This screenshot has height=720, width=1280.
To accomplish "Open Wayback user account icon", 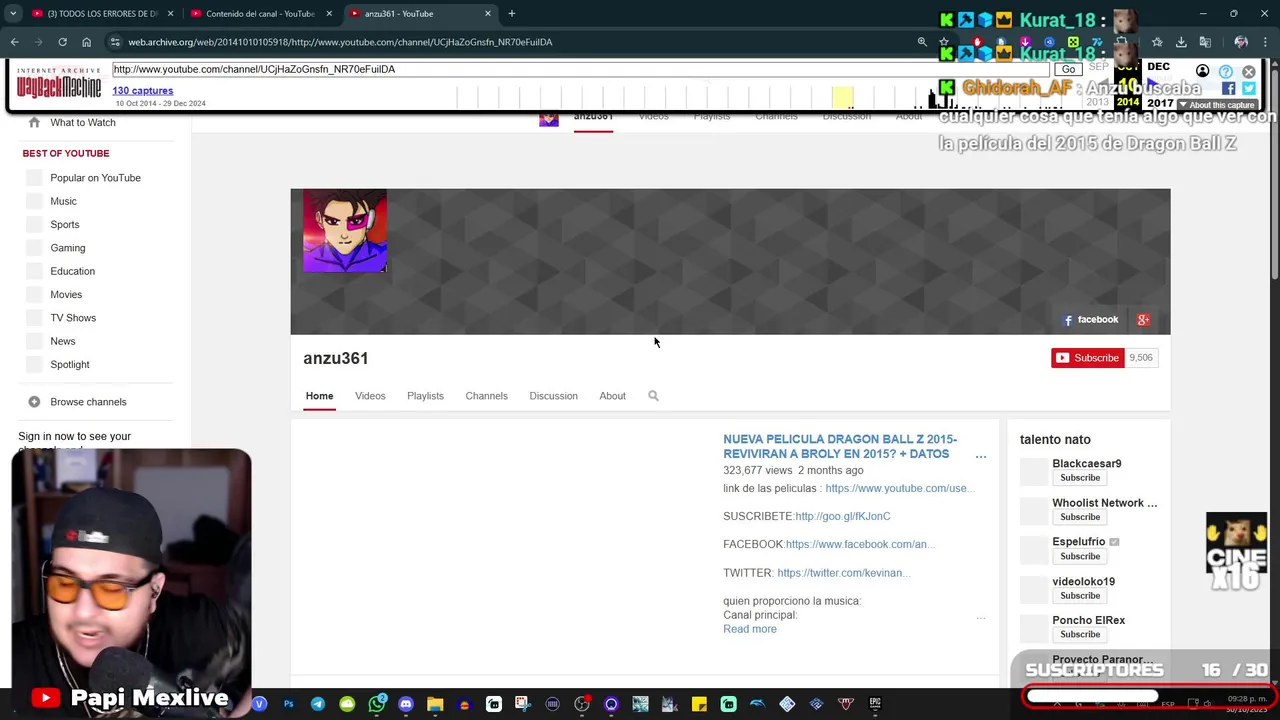I will pyautogui.click(x=1203, y=71).
